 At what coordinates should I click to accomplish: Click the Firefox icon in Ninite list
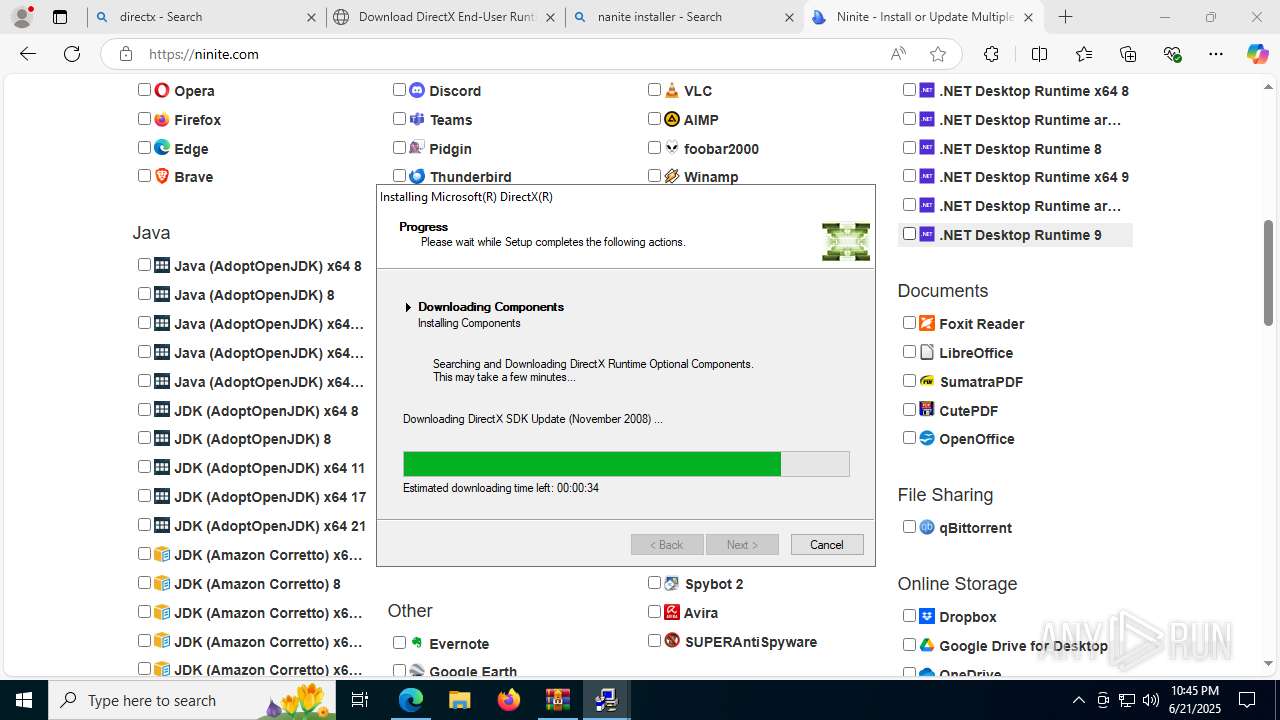point(162,119)
